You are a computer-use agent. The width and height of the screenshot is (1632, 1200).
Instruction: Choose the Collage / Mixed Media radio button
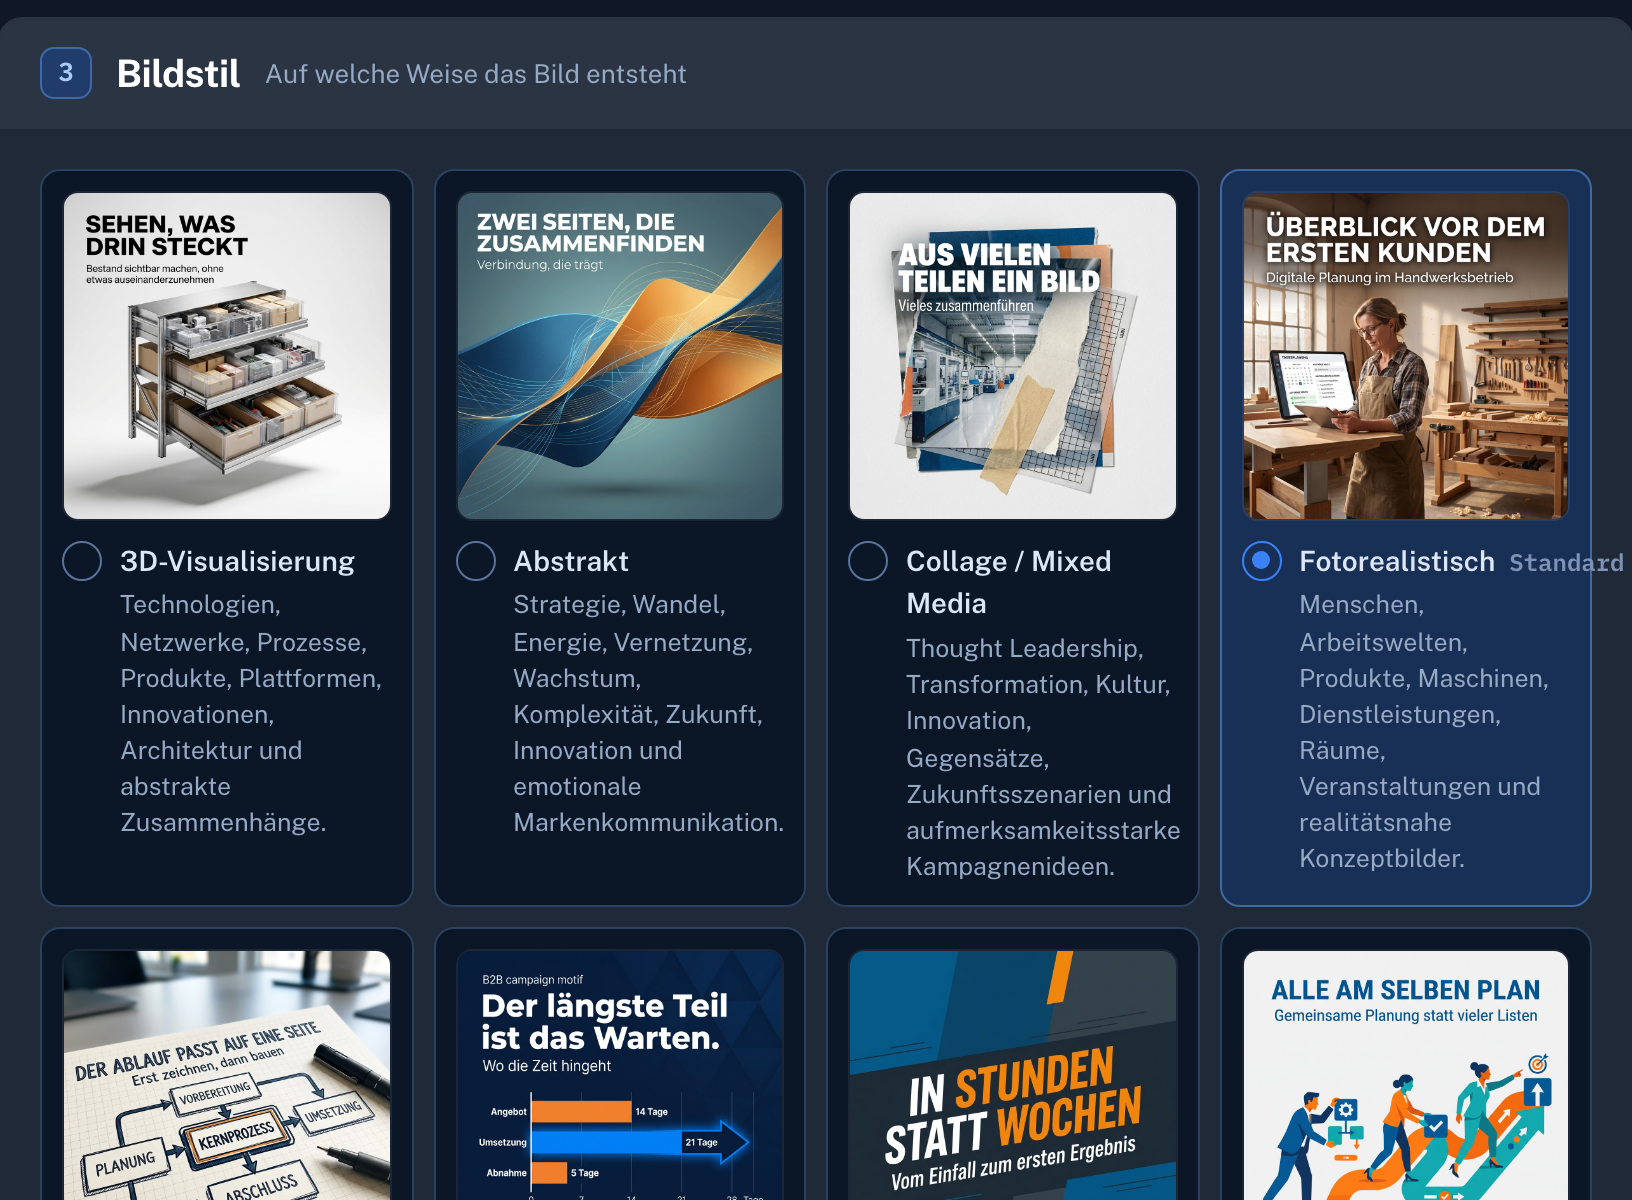[x=868, y=561]
